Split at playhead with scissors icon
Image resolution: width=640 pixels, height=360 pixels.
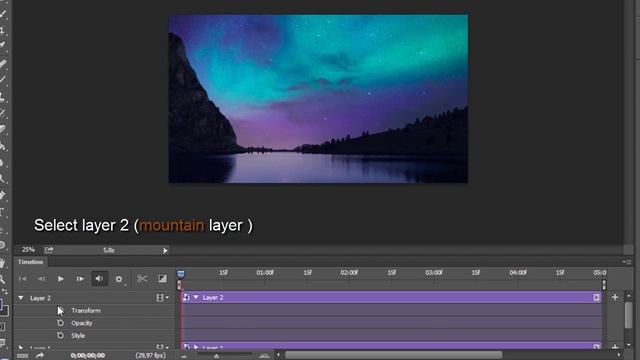[142, 279]
